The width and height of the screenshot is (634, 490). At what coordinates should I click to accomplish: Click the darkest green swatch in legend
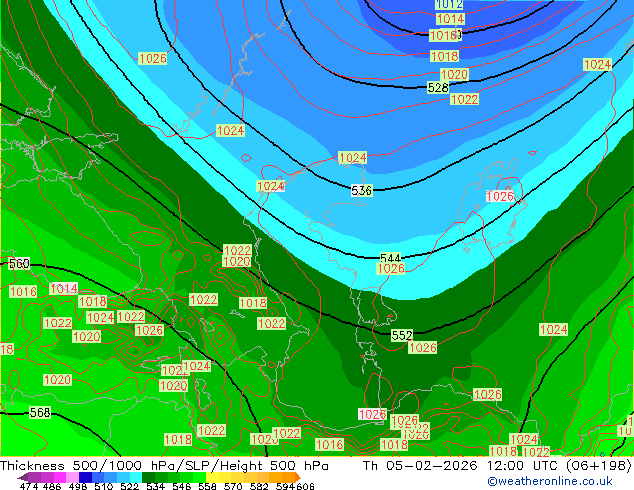[148, 477]
